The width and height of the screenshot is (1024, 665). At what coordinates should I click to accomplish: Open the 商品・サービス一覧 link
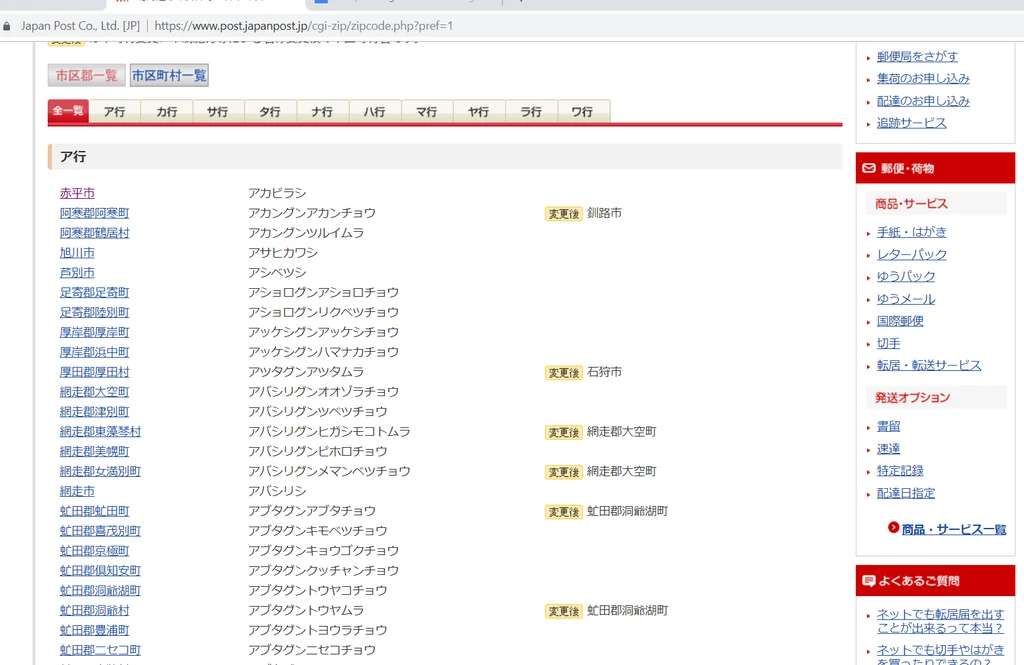(x=953, y=529)
